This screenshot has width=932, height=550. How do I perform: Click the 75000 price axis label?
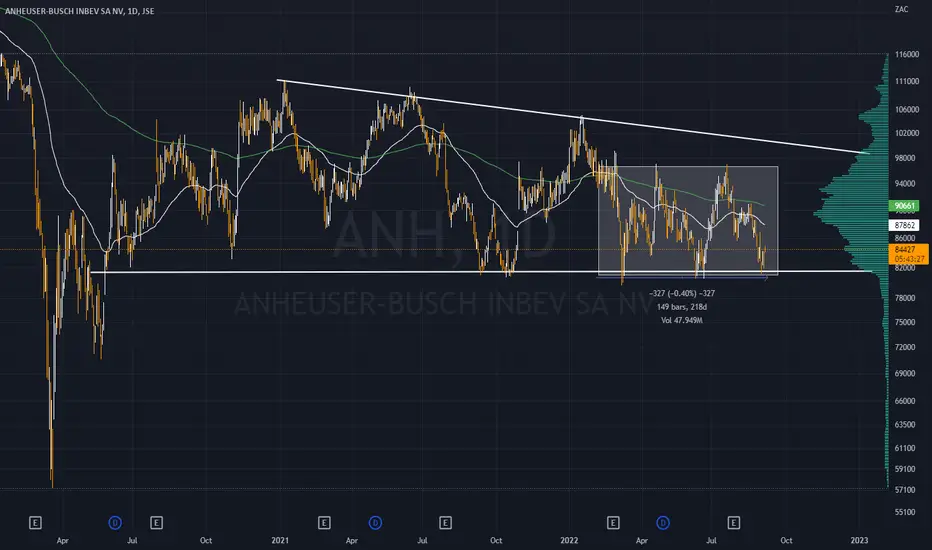coord(905,322)
